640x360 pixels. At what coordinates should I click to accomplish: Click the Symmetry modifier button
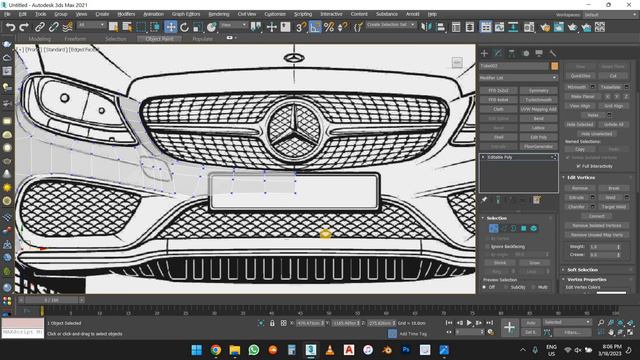pyautogui.click(x=538, y=91)
